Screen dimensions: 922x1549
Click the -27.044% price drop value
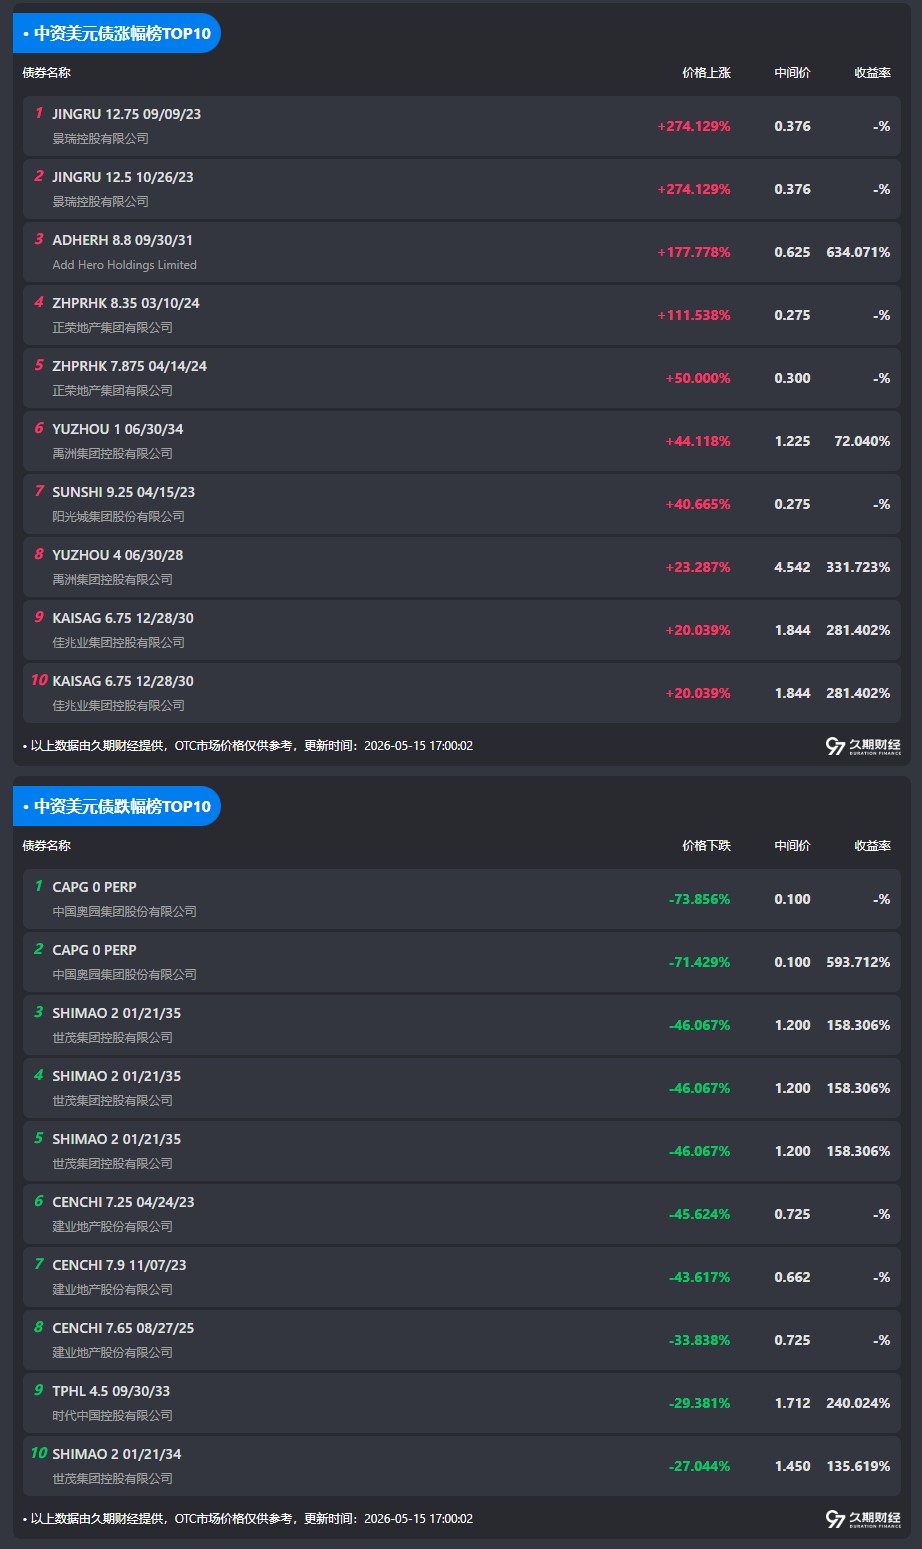(699, 1466)
